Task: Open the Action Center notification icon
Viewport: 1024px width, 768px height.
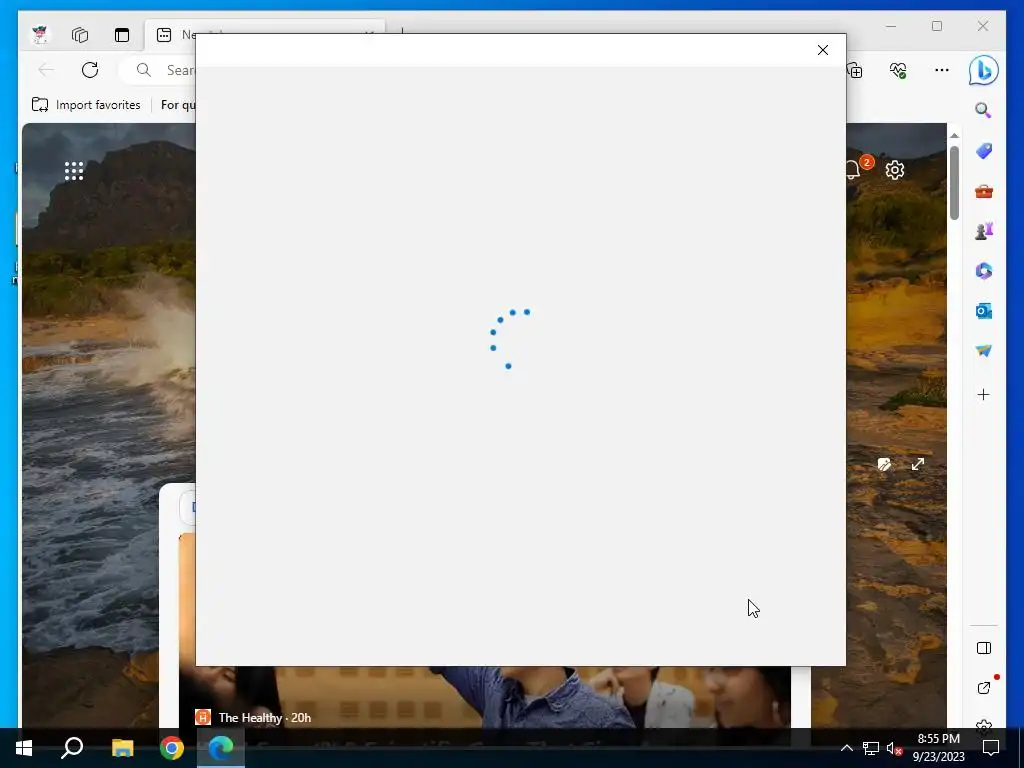Action: coord(991,748)
